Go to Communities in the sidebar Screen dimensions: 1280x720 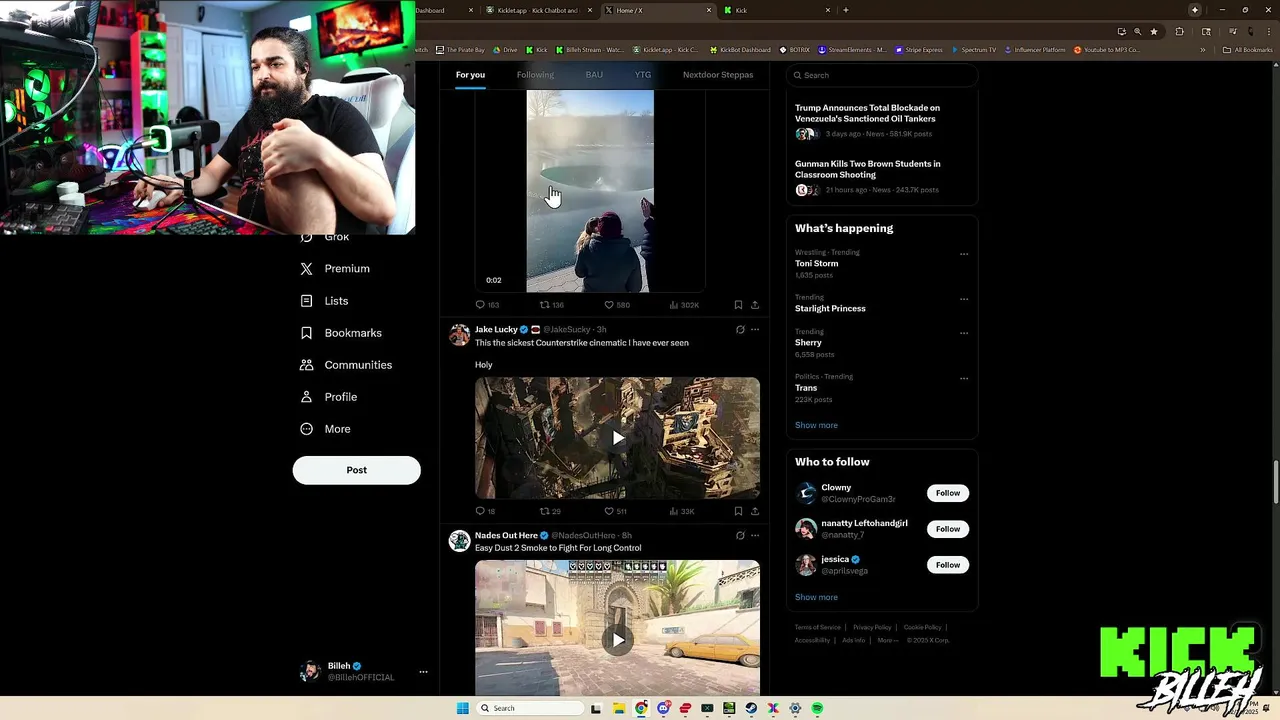click(346, 364)
